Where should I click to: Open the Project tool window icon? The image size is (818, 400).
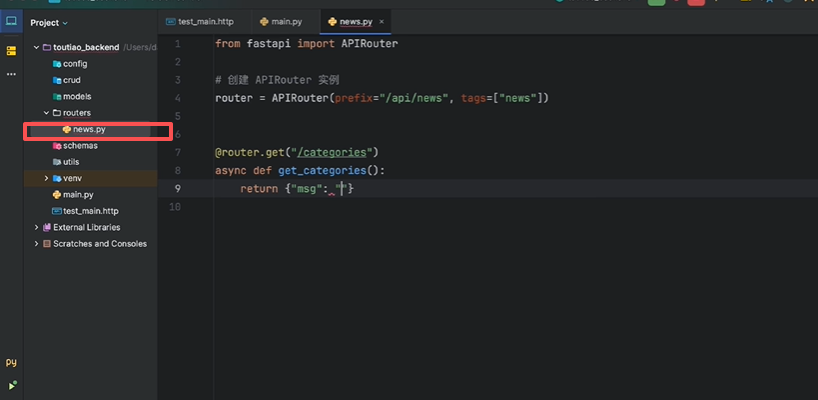[11, 21]
